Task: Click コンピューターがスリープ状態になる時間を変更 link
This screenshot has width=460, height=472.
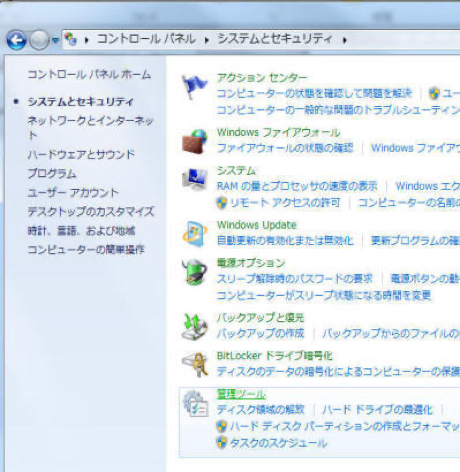Action: [324, 295]
